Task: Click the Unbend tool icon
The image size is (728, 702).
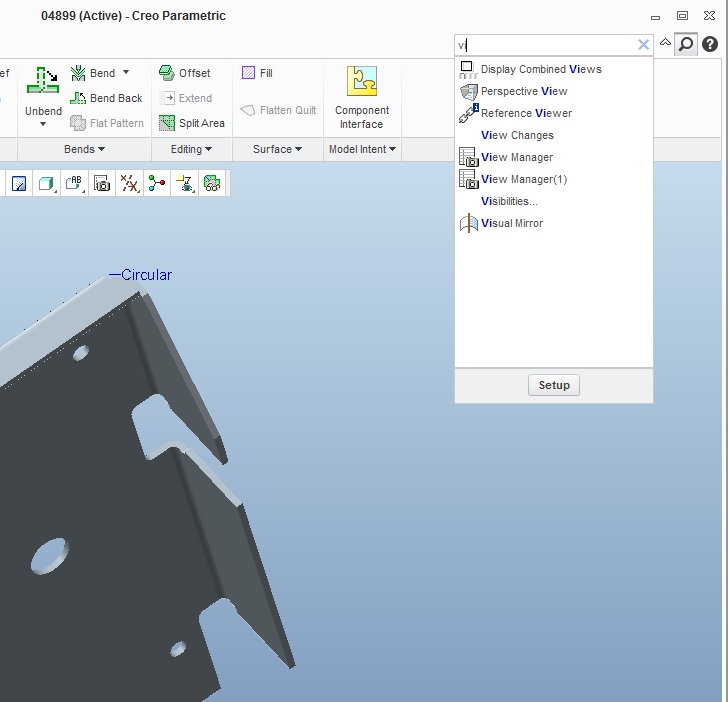Action: (43, 80)
